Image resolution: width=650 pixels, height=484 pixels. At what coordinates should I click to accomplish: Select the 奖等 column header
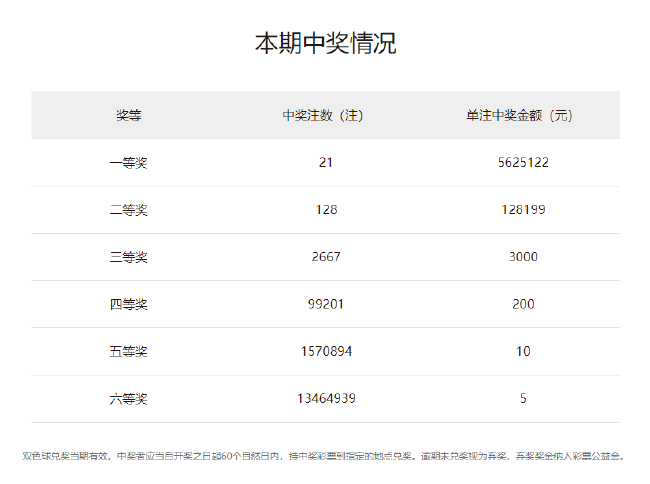pyautogui.click(x=128, y=115)
